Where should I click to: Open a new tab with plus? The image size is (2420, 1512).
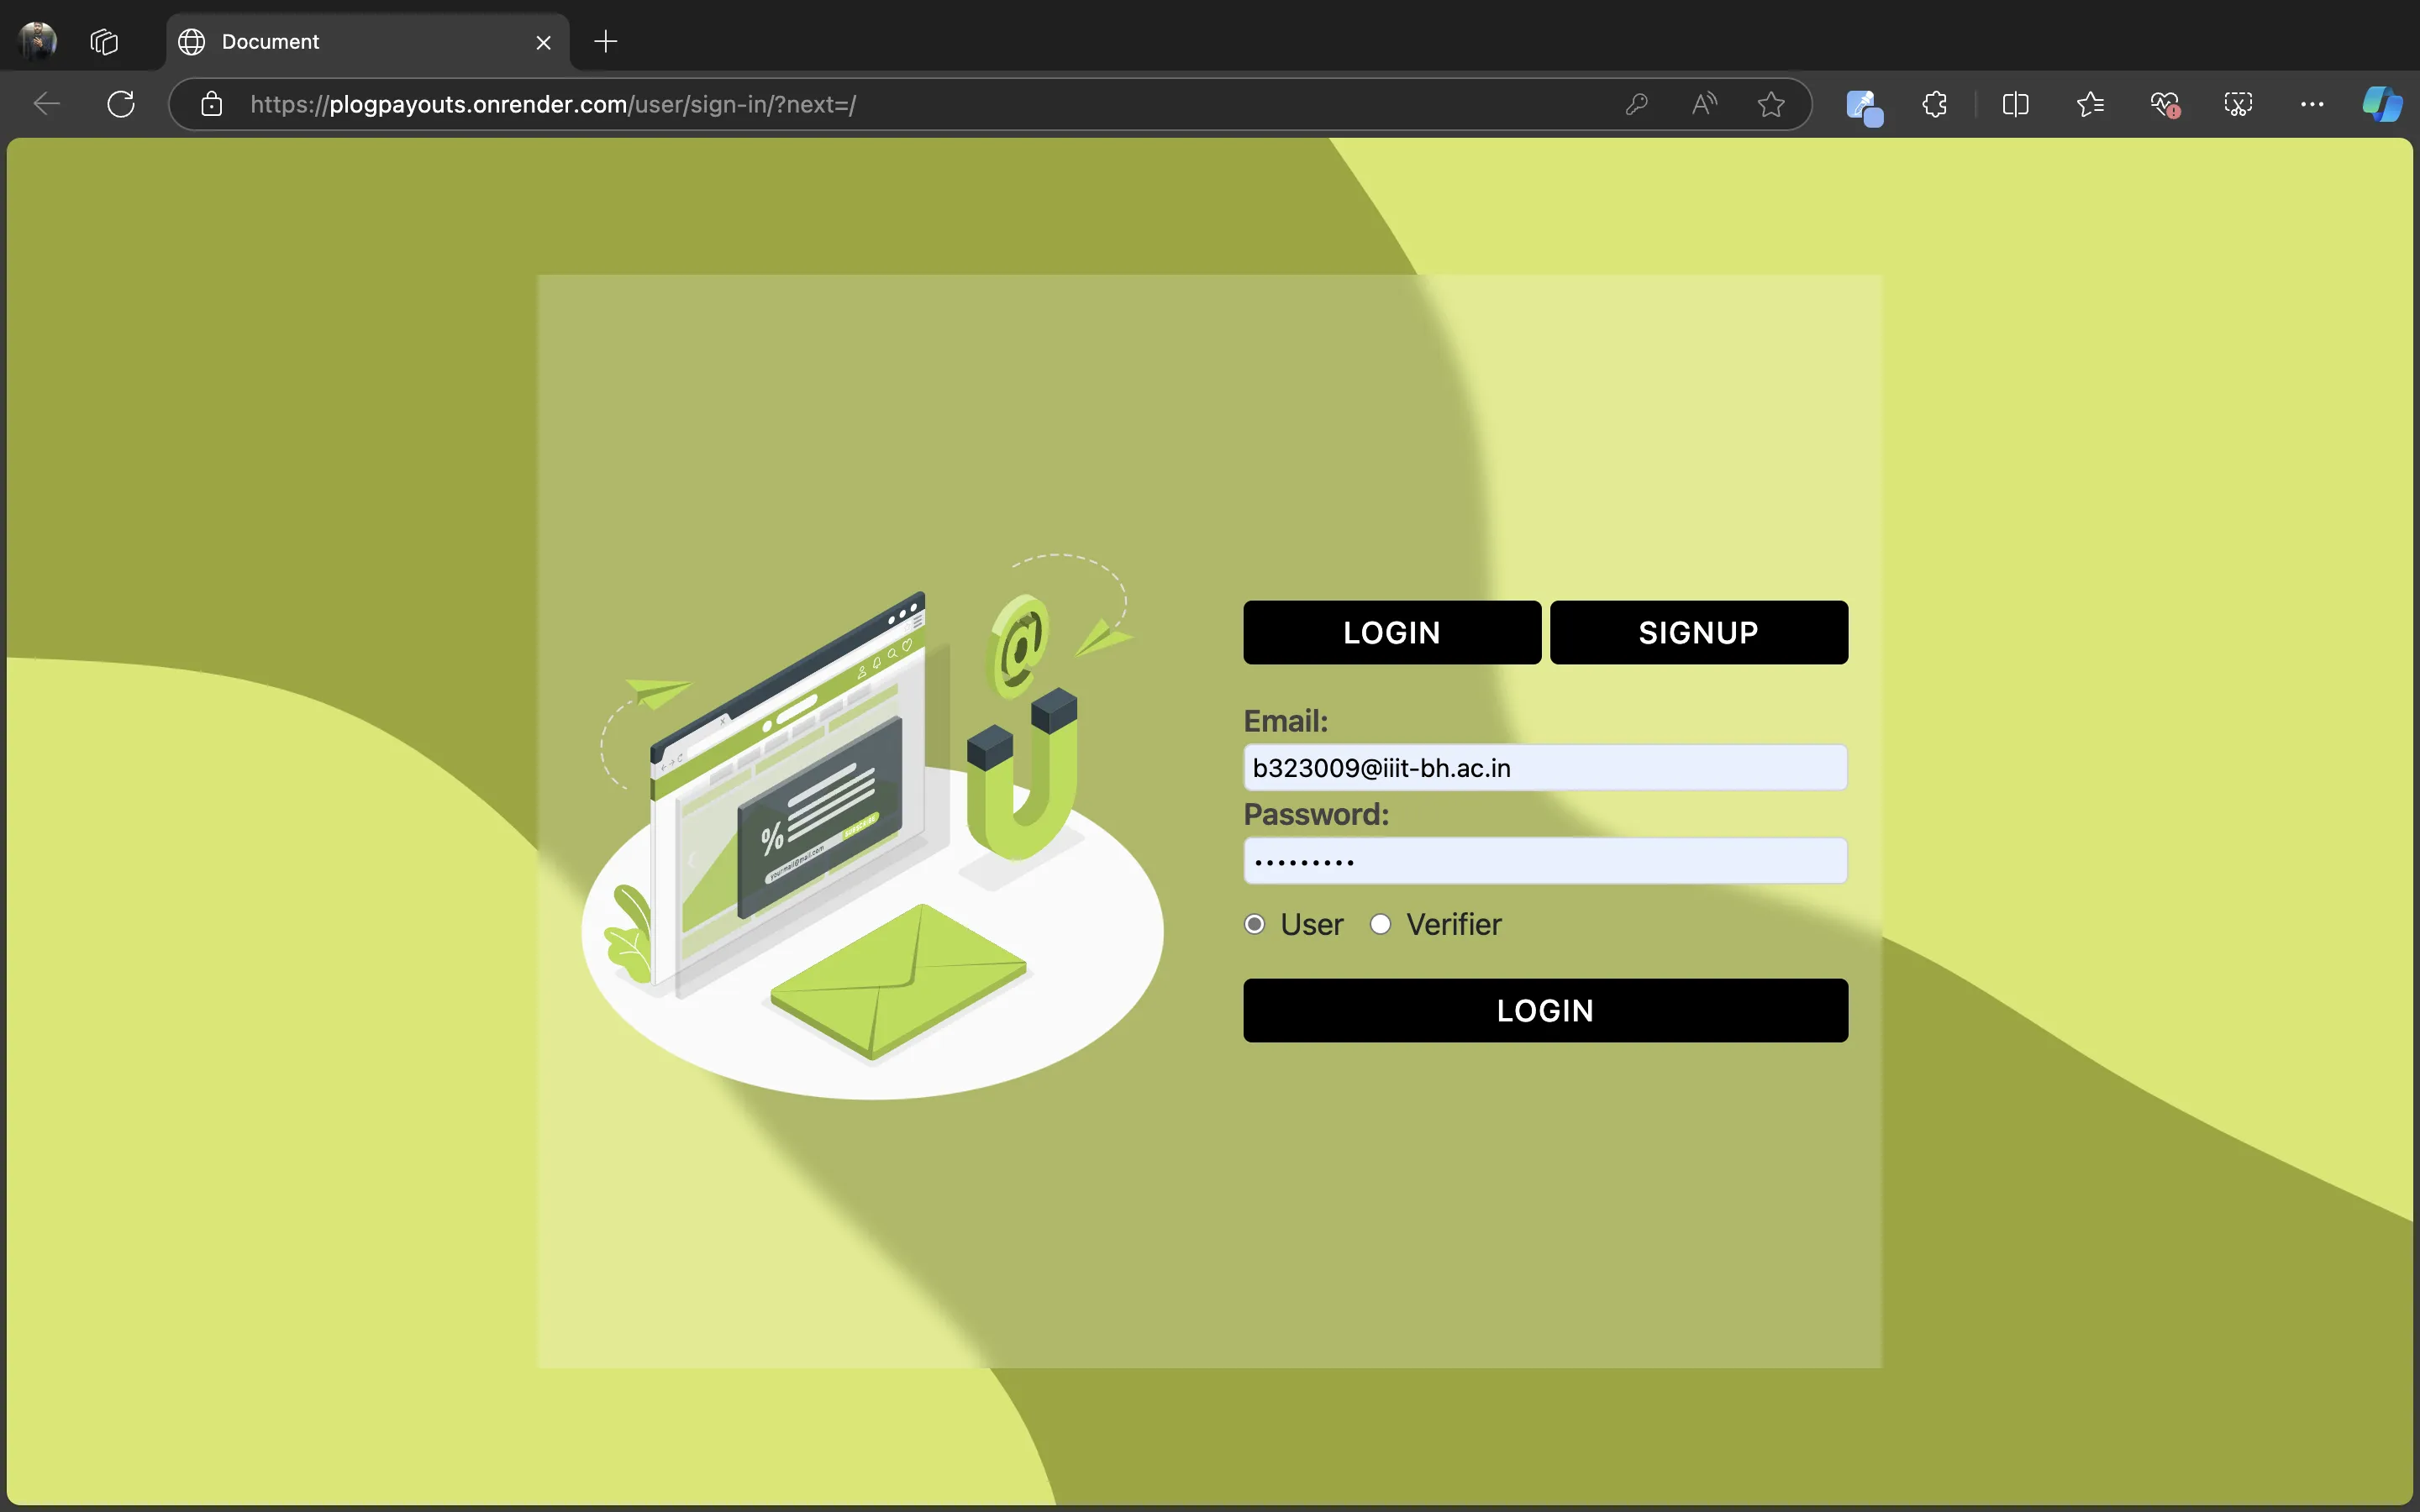(606, 41)
